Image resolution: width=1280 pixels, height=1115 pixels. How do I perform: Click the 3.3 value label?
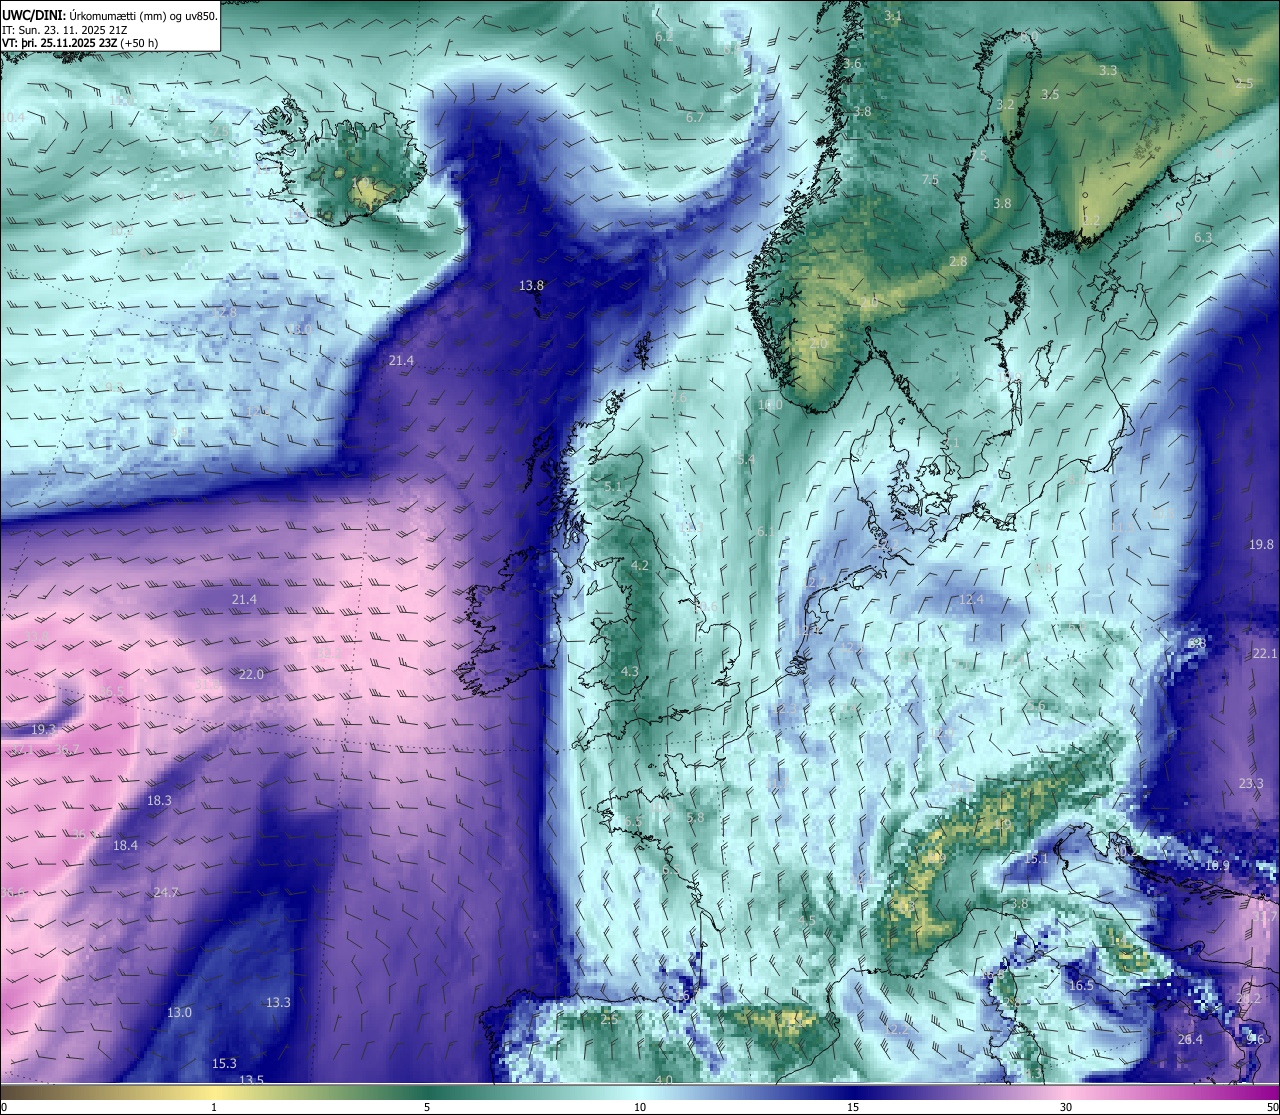point(1108,70)
